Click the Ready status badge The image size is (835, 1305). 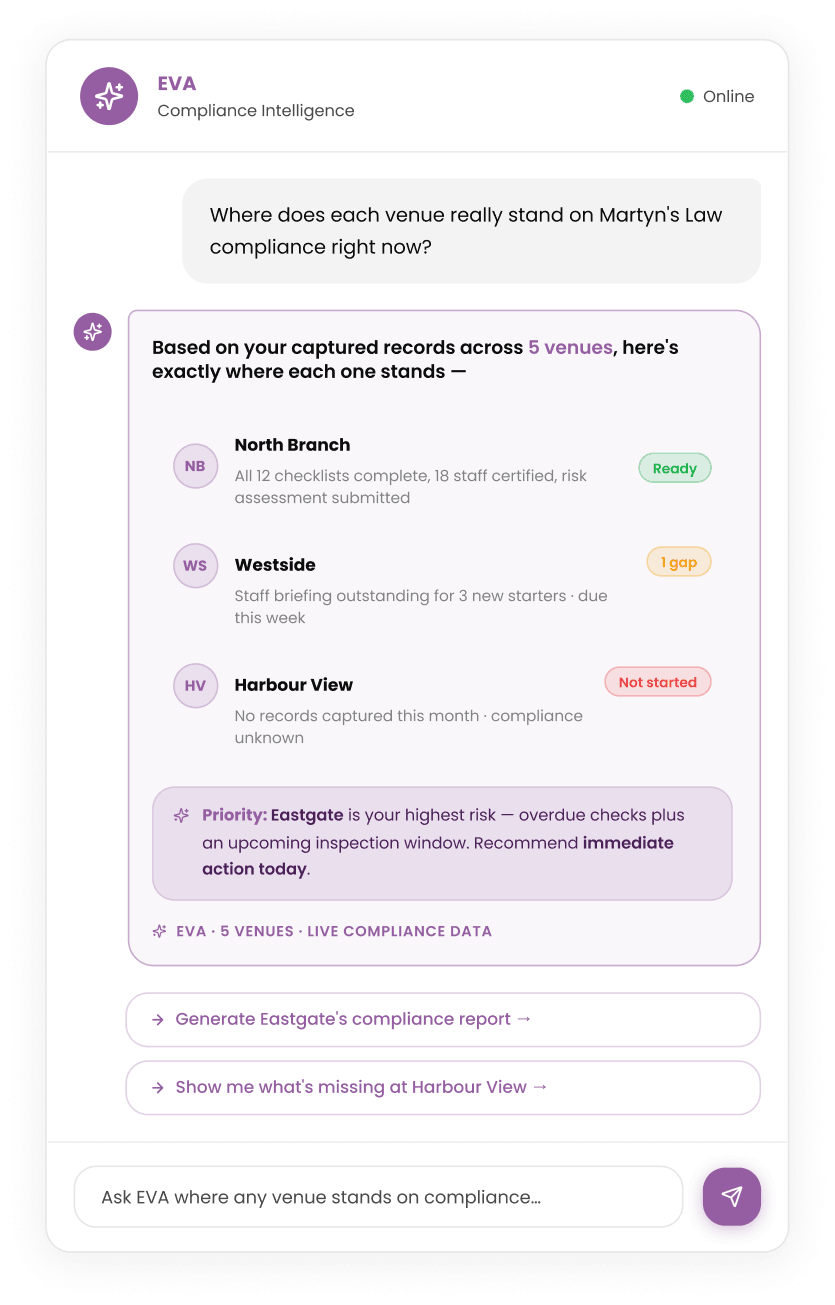675,468
